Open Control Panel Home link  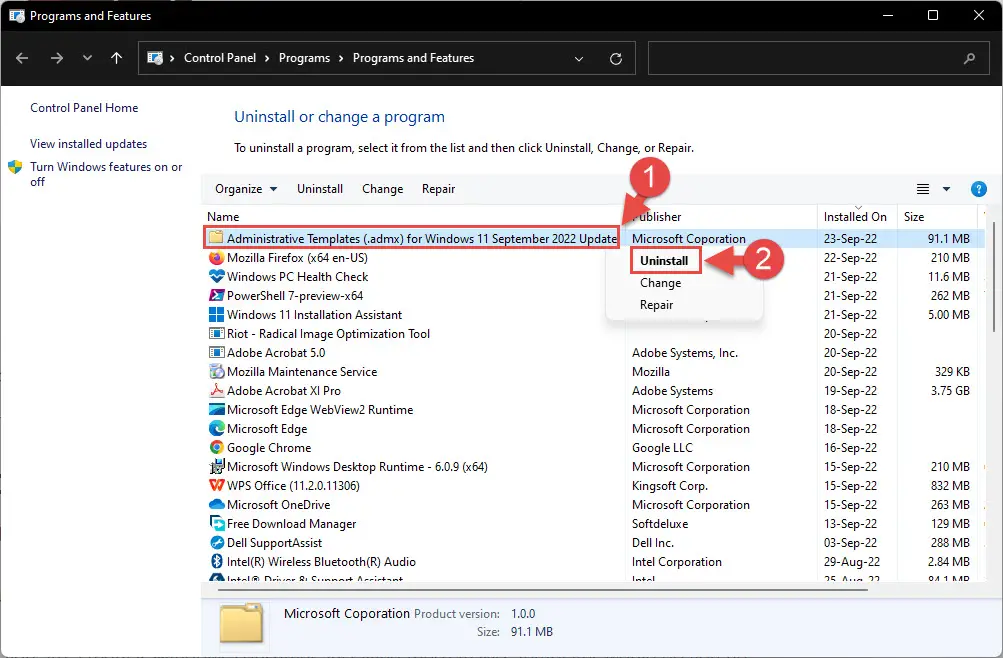pyautogui.click(x=84, y=108)
